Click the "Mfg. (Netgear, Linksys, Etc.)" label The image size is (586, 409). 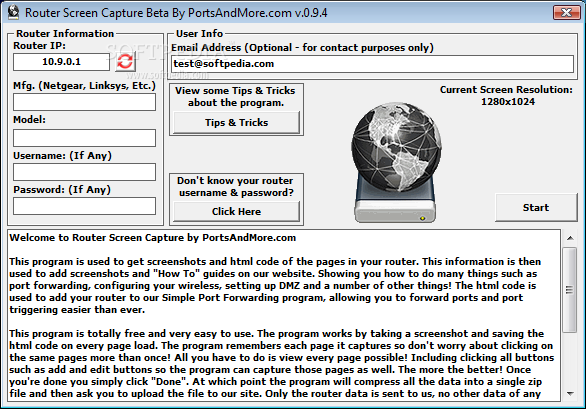[84, 86]
